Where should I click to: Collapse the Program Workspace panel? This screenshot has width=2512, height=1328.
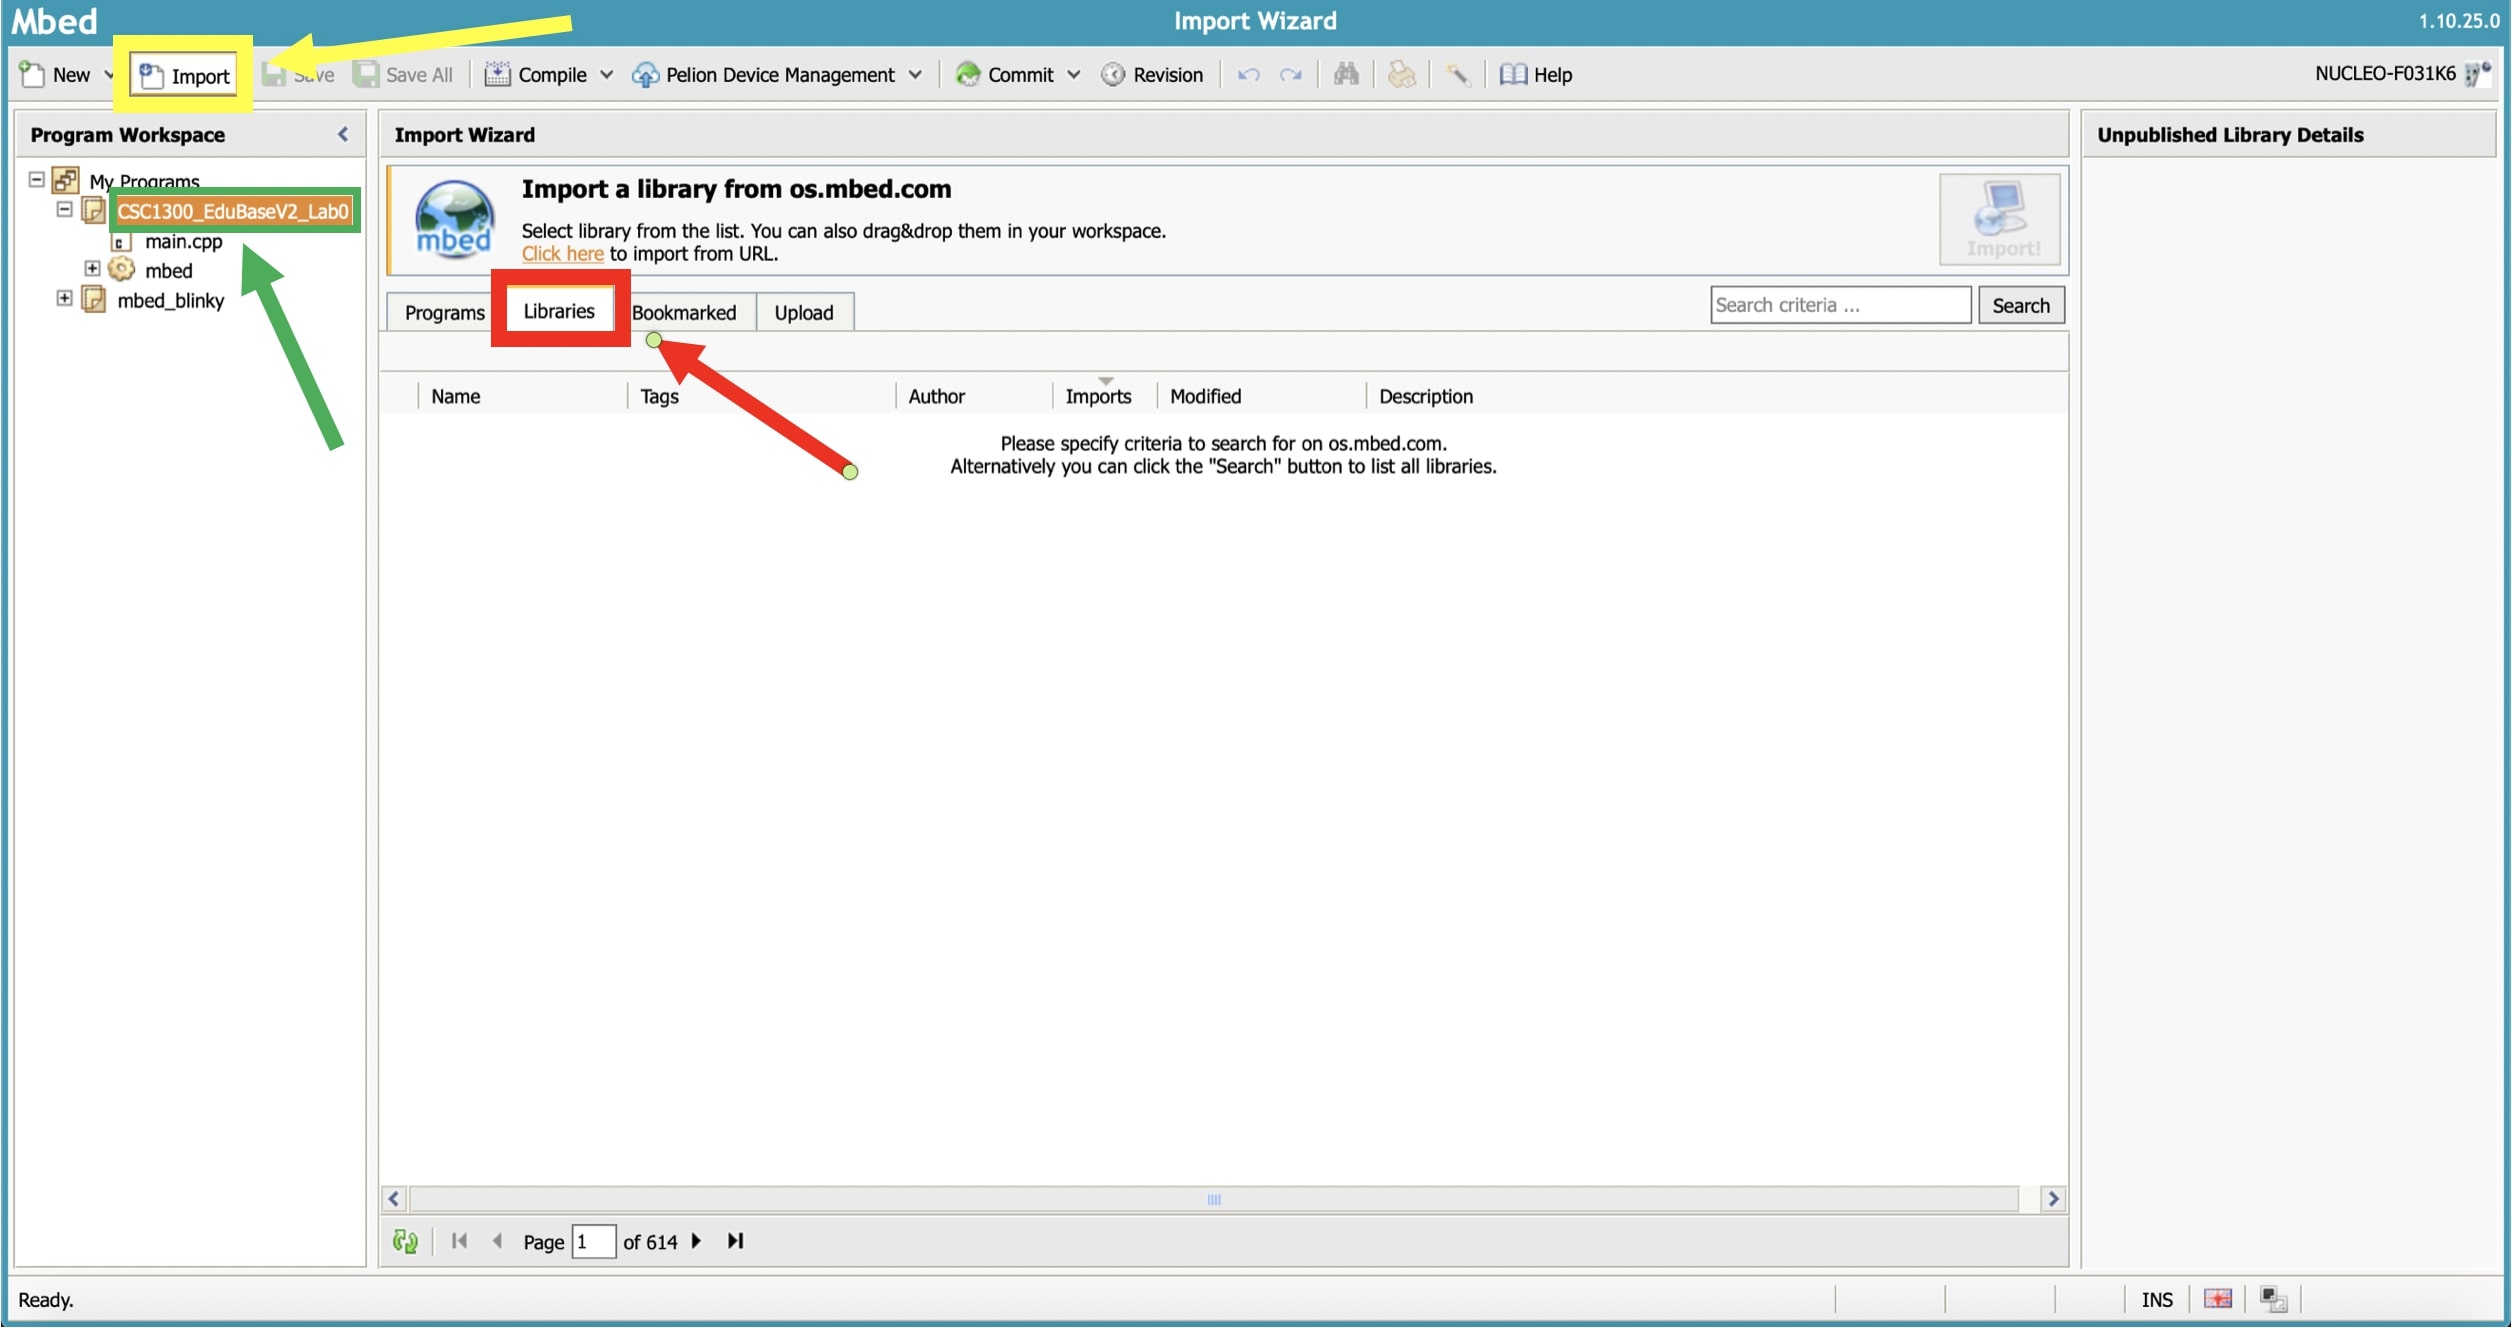[343, 134]
